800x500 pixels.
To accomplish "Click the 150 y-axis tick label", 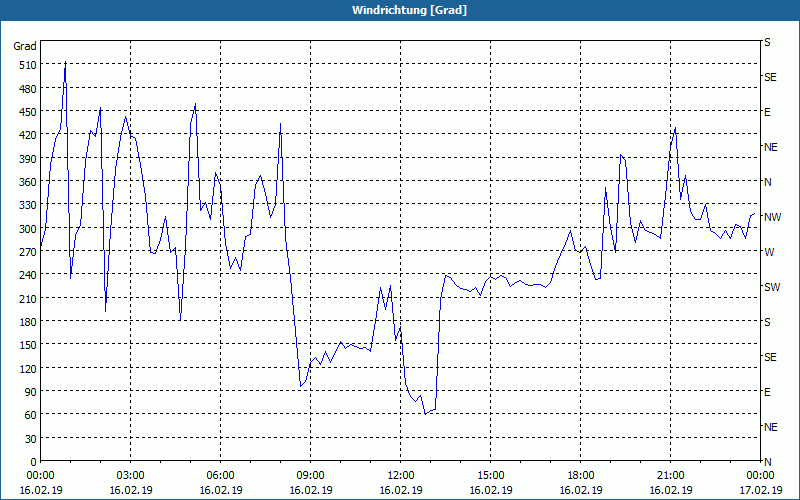I will click(x=27, y=345).
